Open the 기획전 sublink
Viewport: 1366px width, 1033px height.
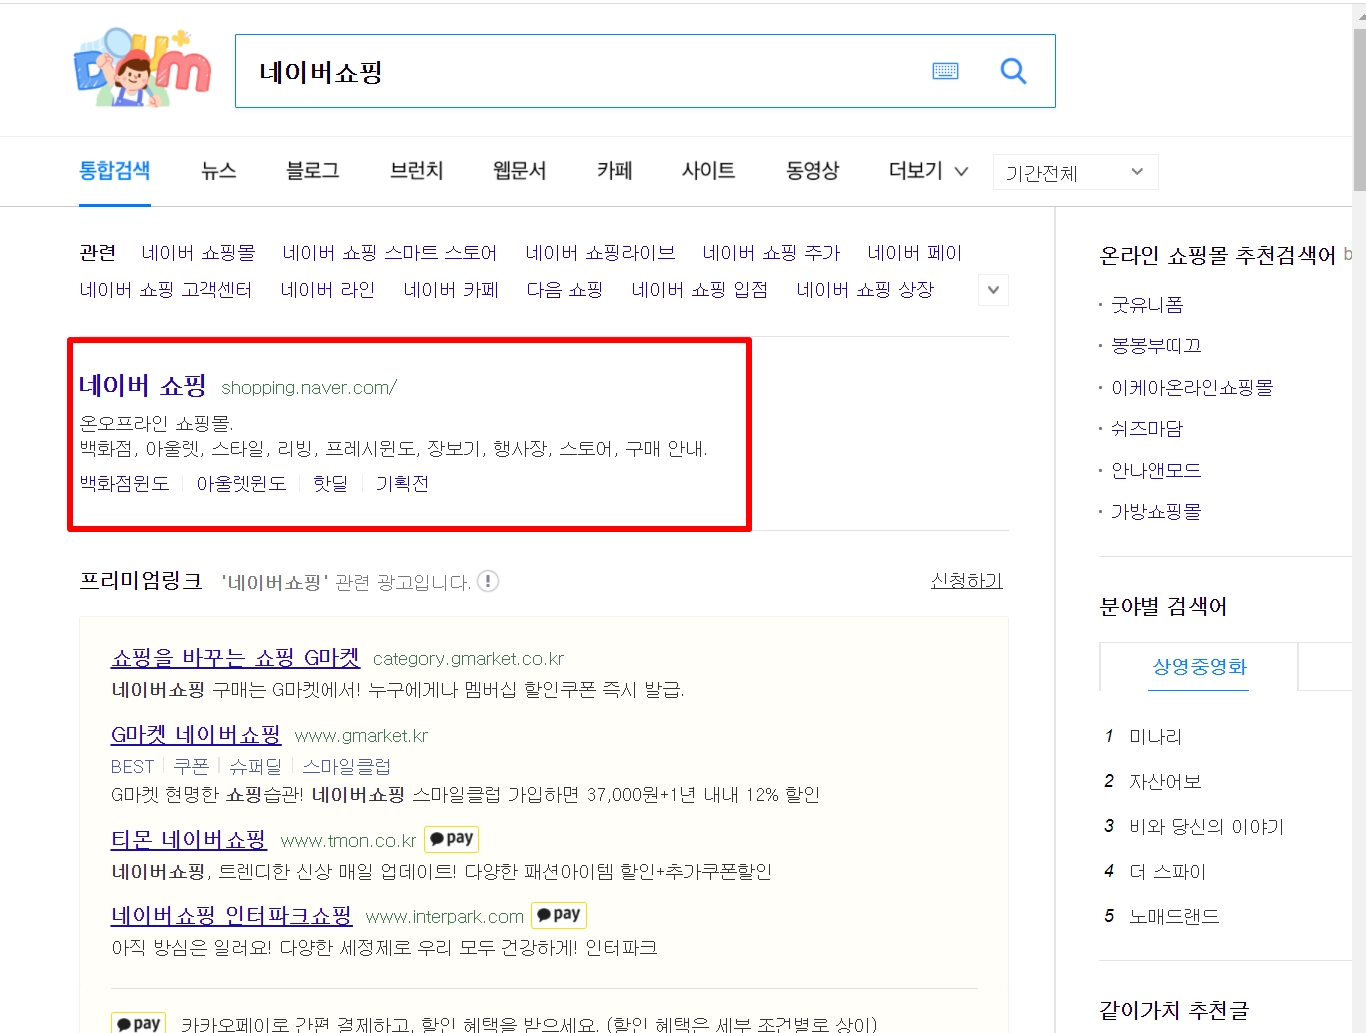click(402, 484)
